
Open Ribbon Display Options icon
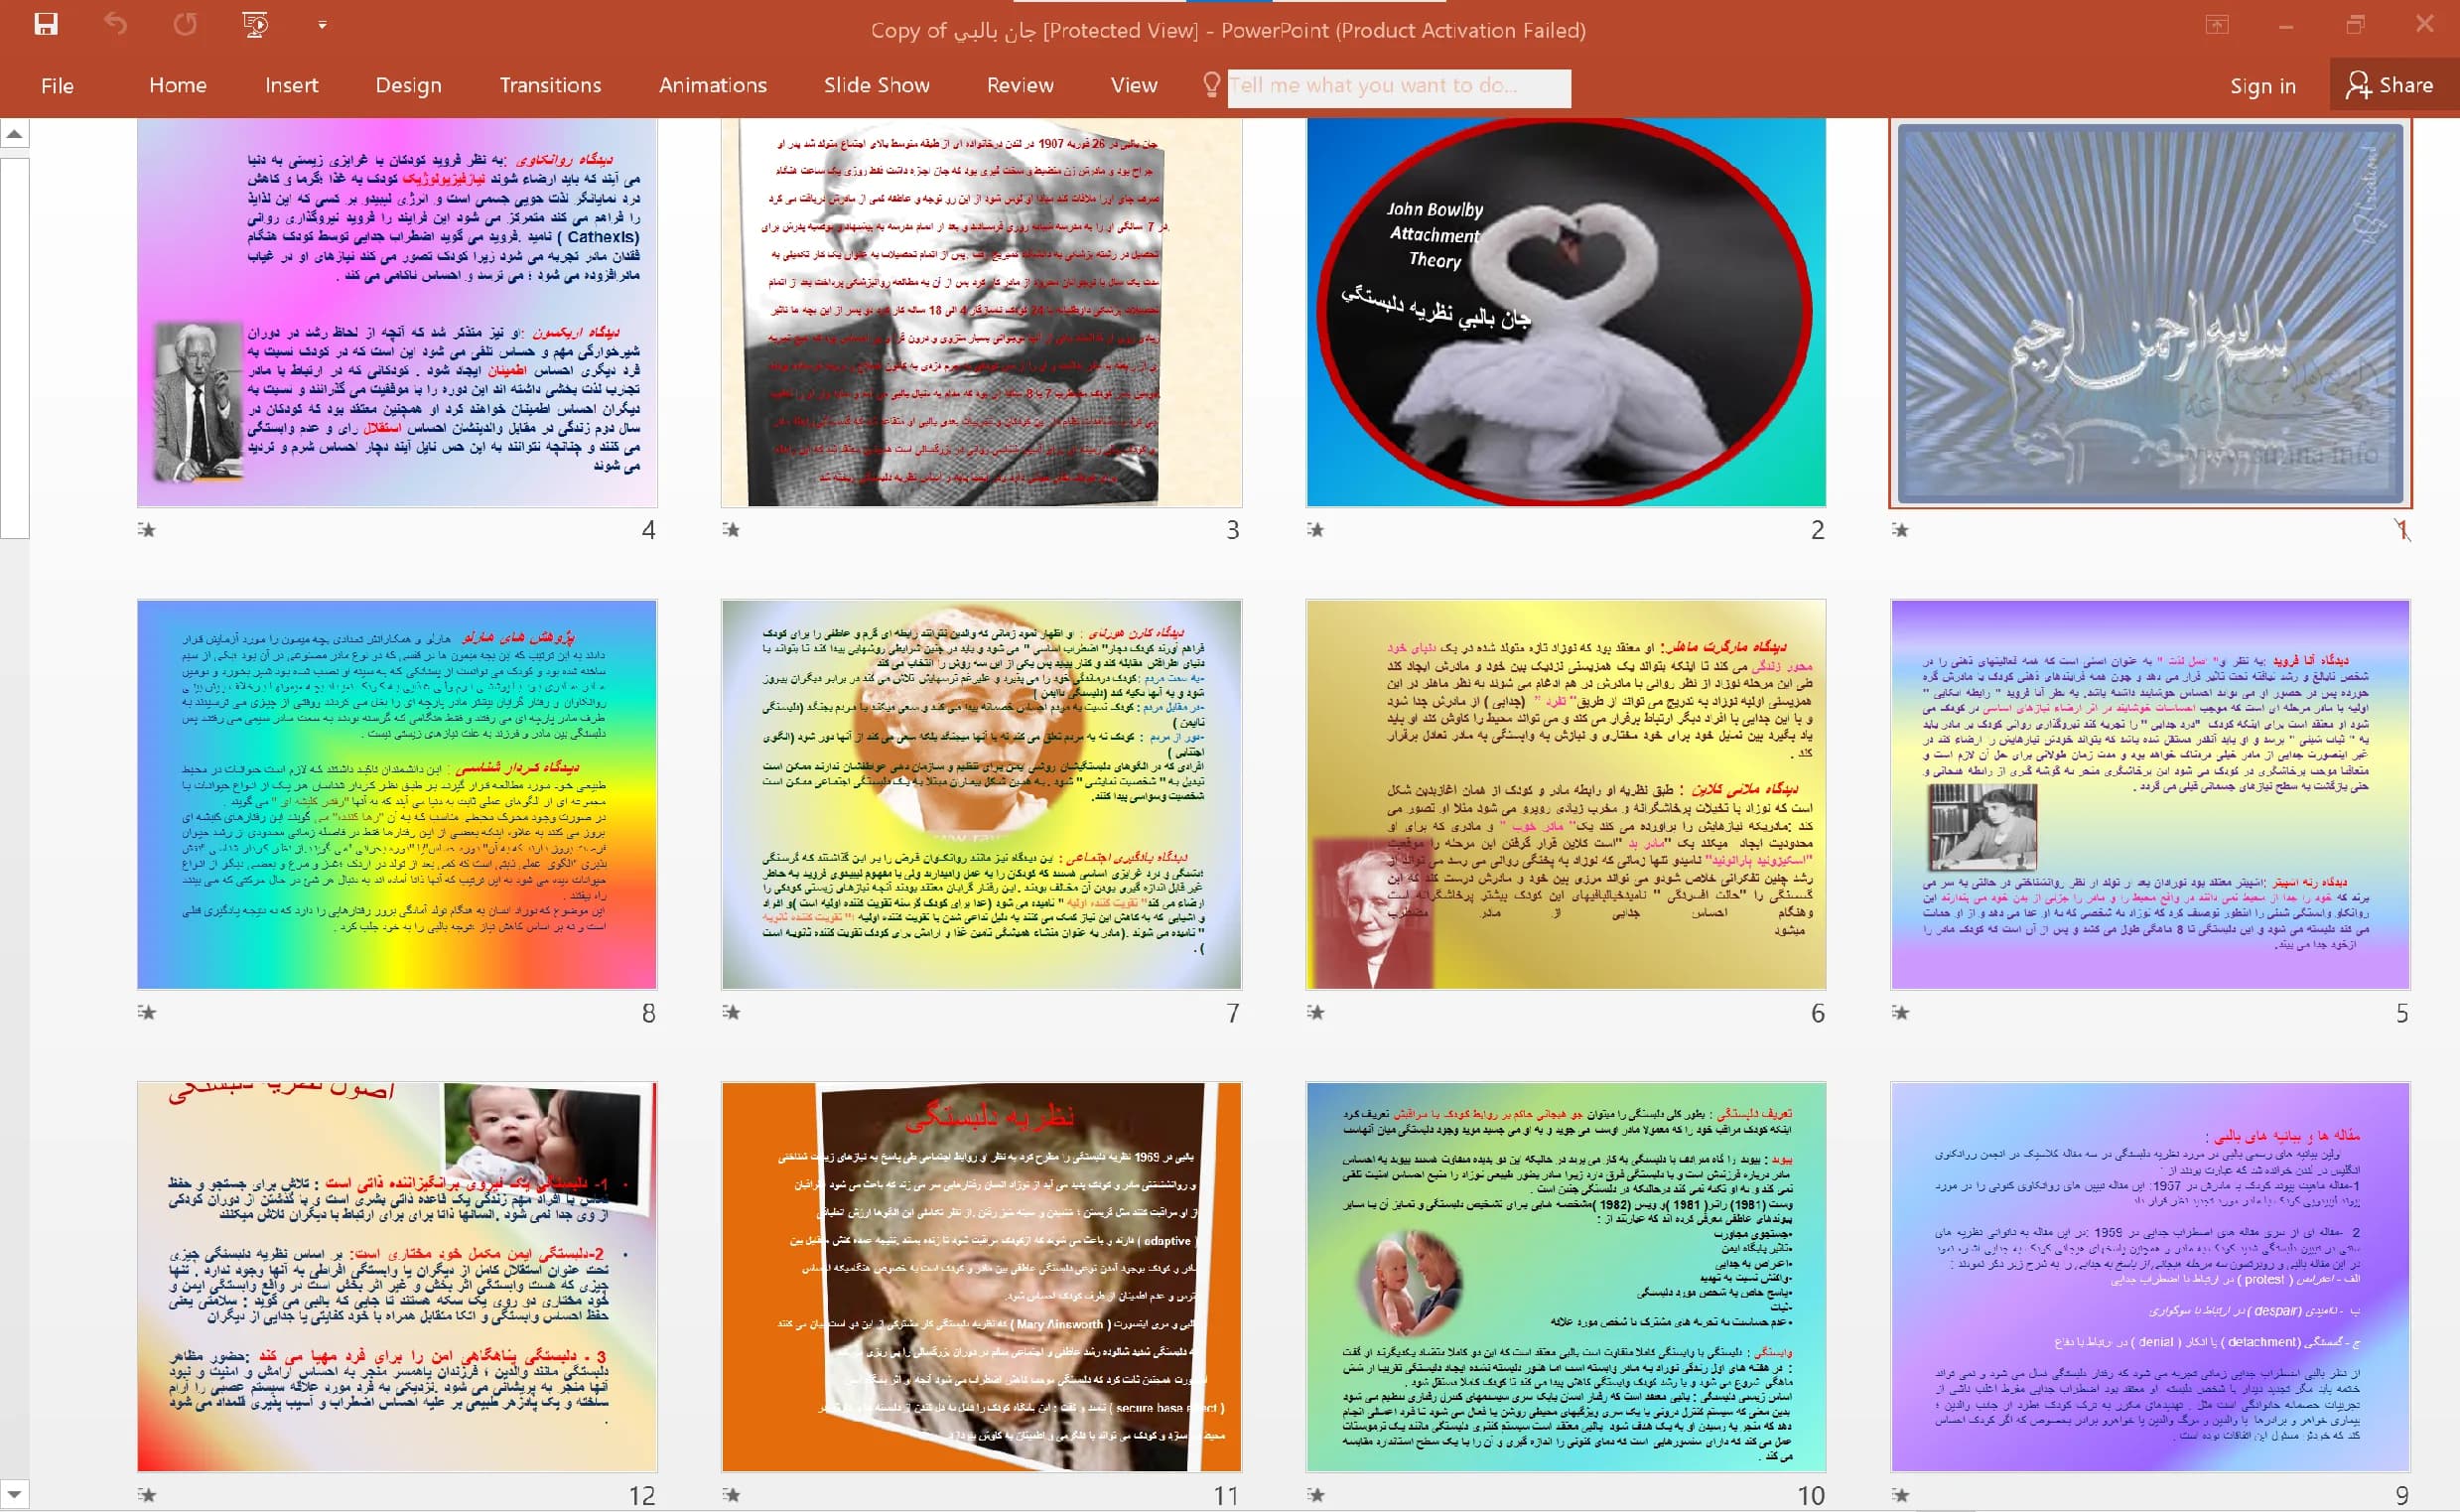coord(2217,25)
